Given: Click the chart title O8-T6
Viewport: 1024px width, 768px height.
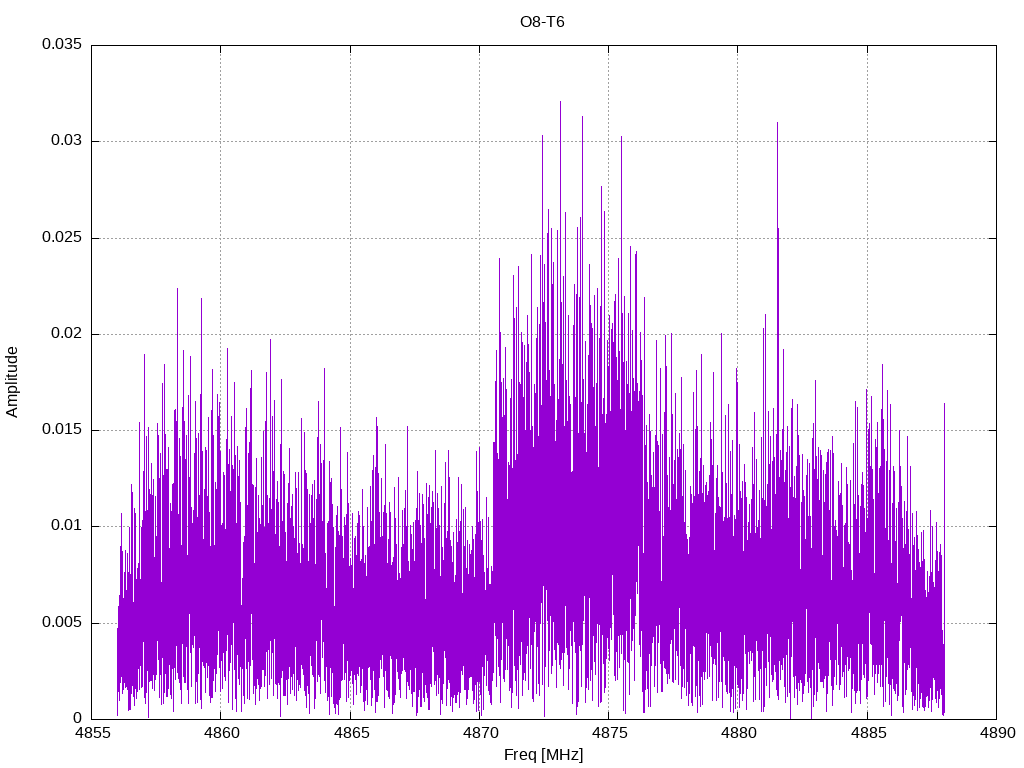Looking at the screenshot, I should point(542,22).
